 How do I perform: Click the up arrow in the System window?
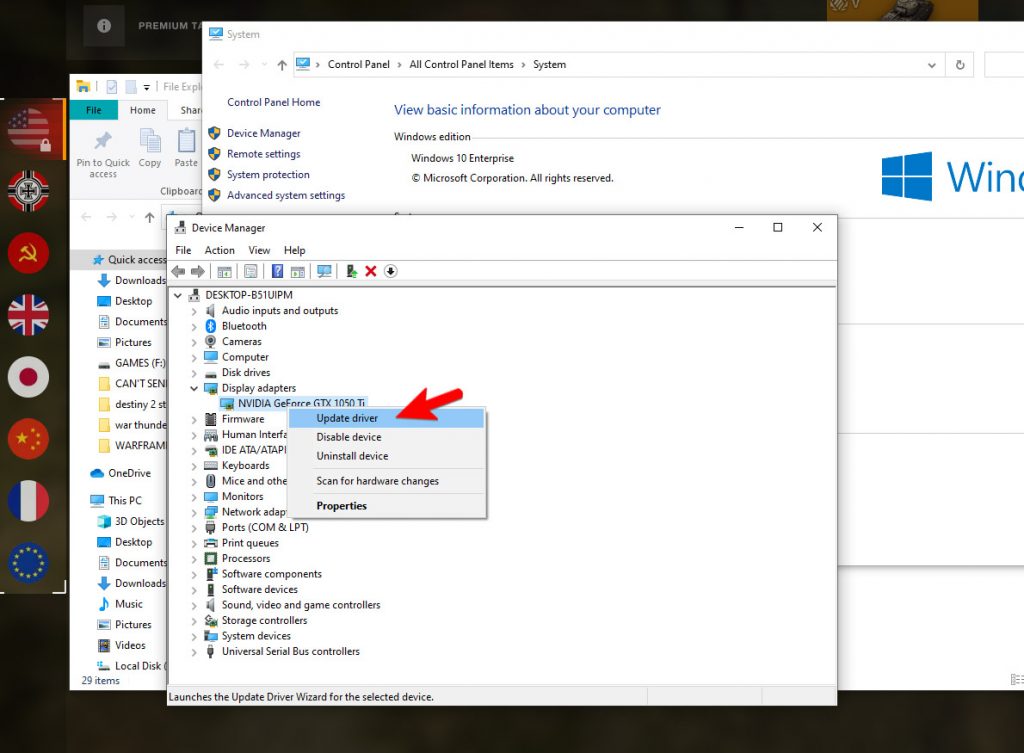pos(281,65)
